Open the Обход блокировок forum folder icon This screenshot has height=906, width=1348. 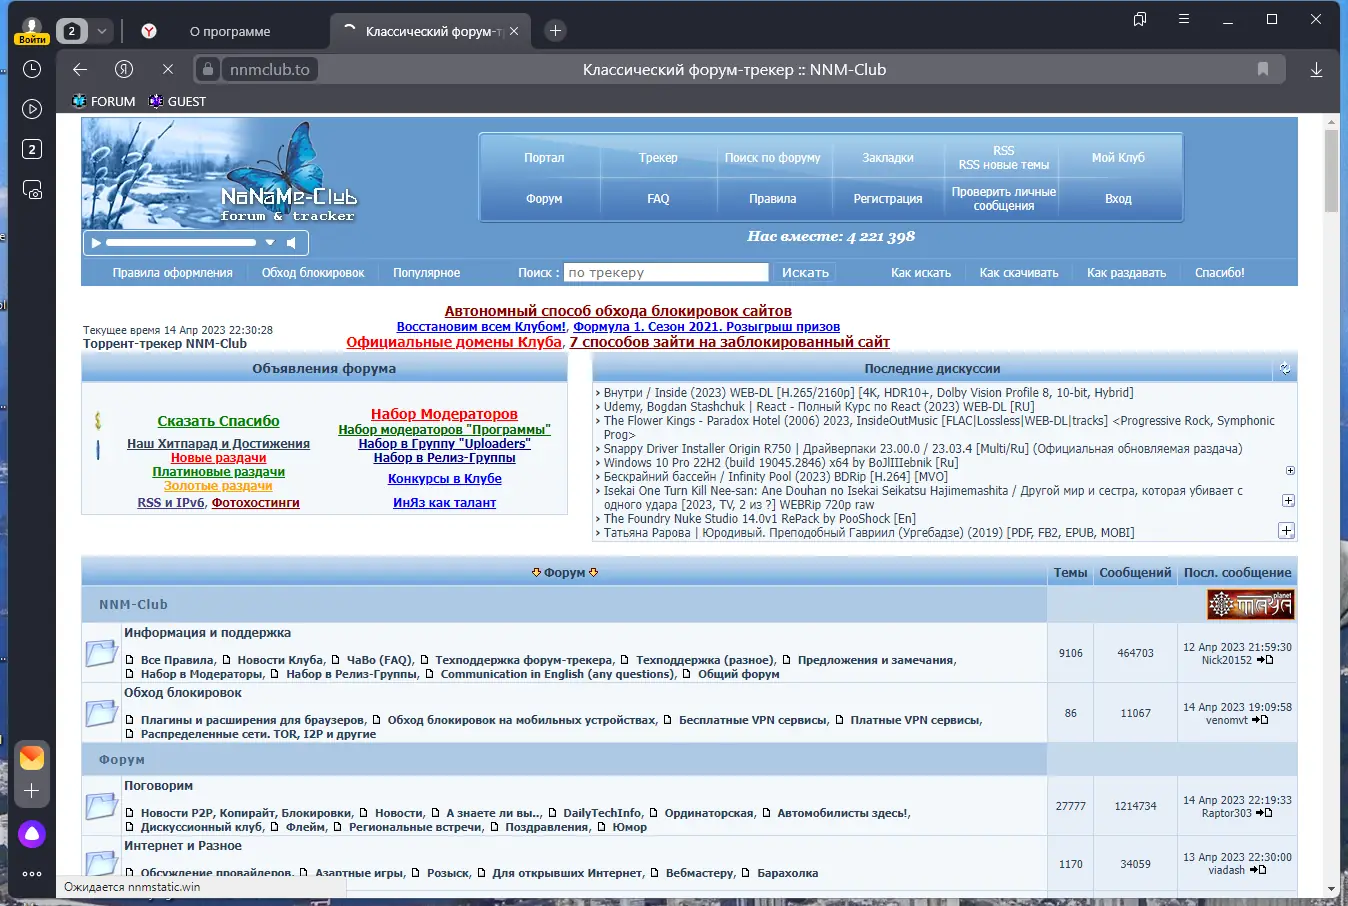(x=101, y=713)
